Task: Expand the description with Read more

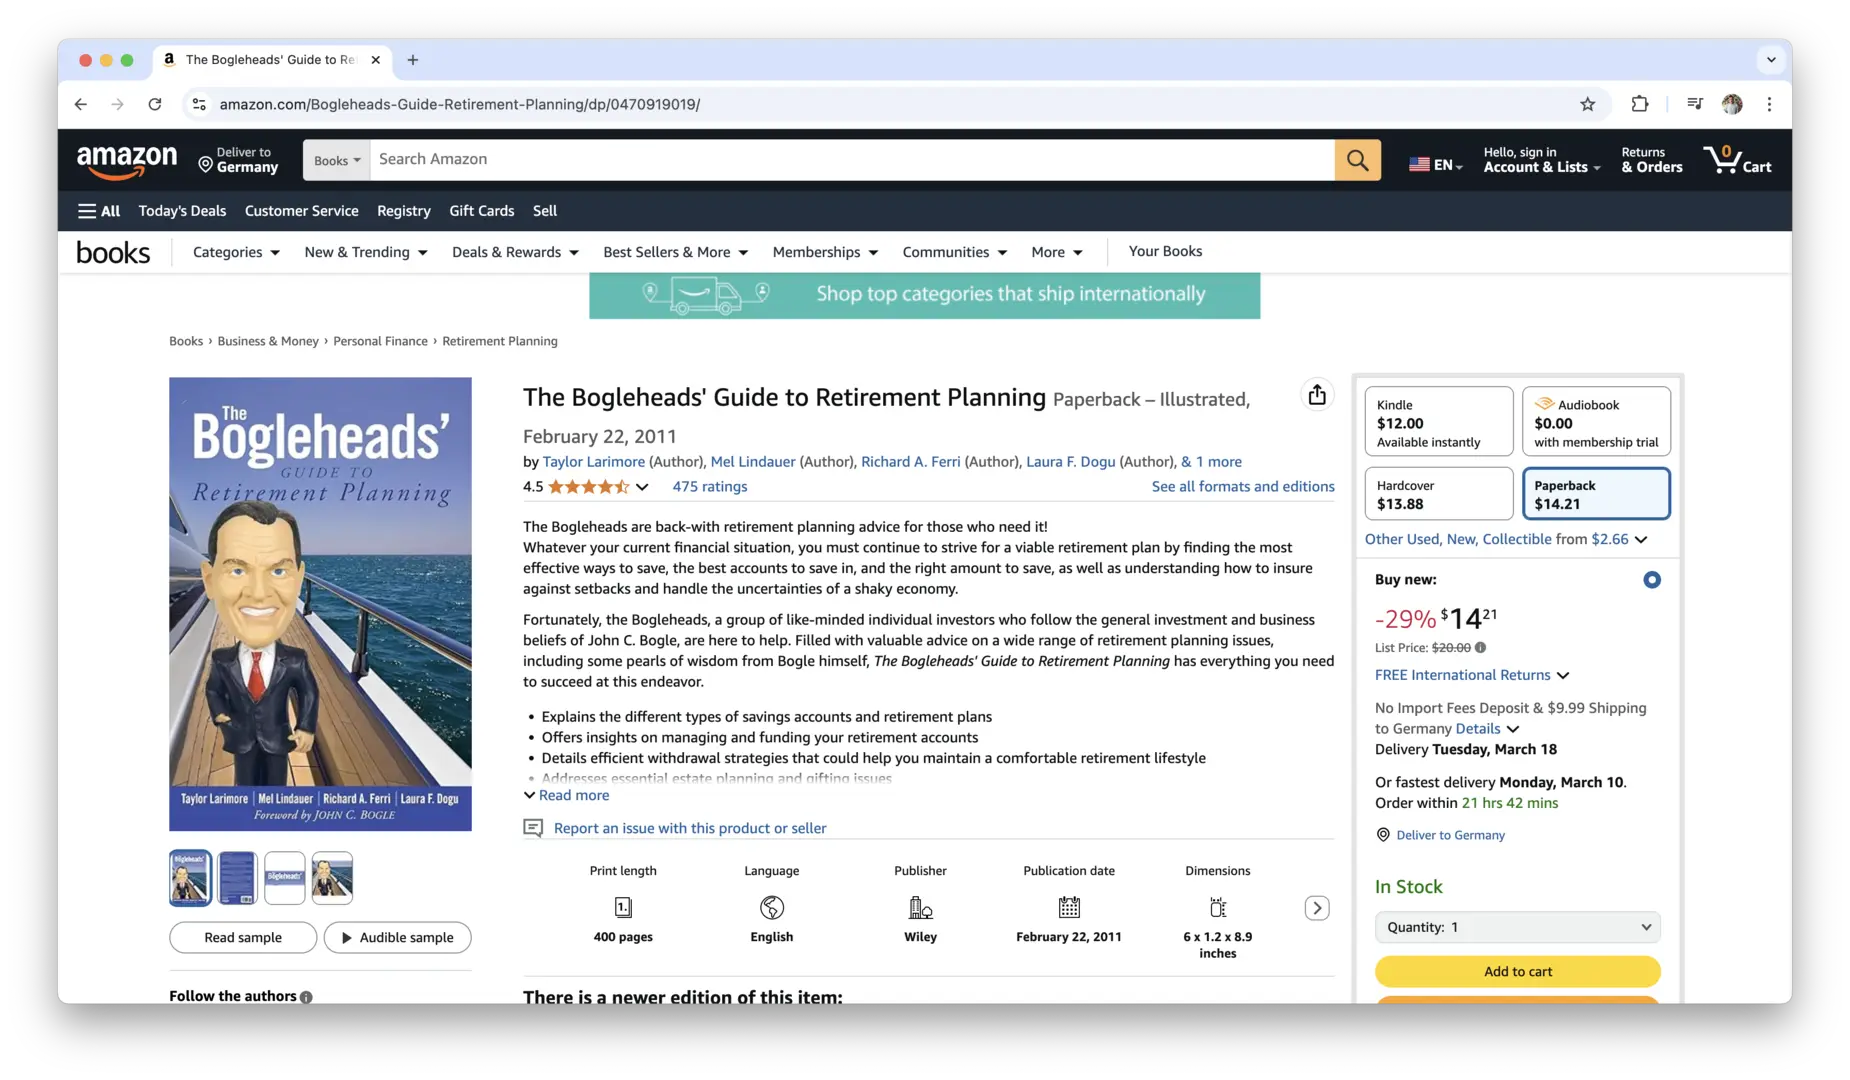Action: point(566,796)
